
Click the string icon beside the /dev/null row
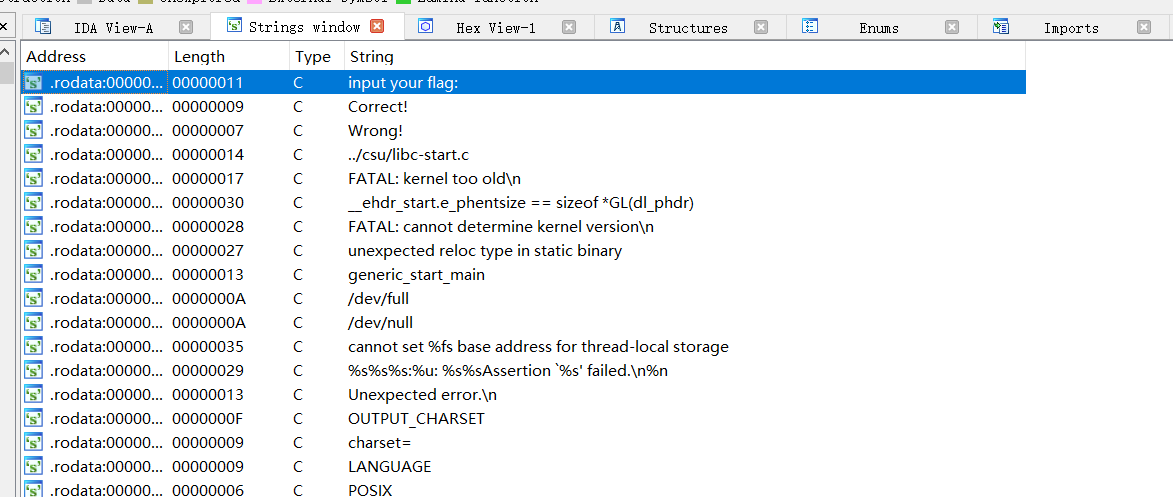(x=33, y=322)
